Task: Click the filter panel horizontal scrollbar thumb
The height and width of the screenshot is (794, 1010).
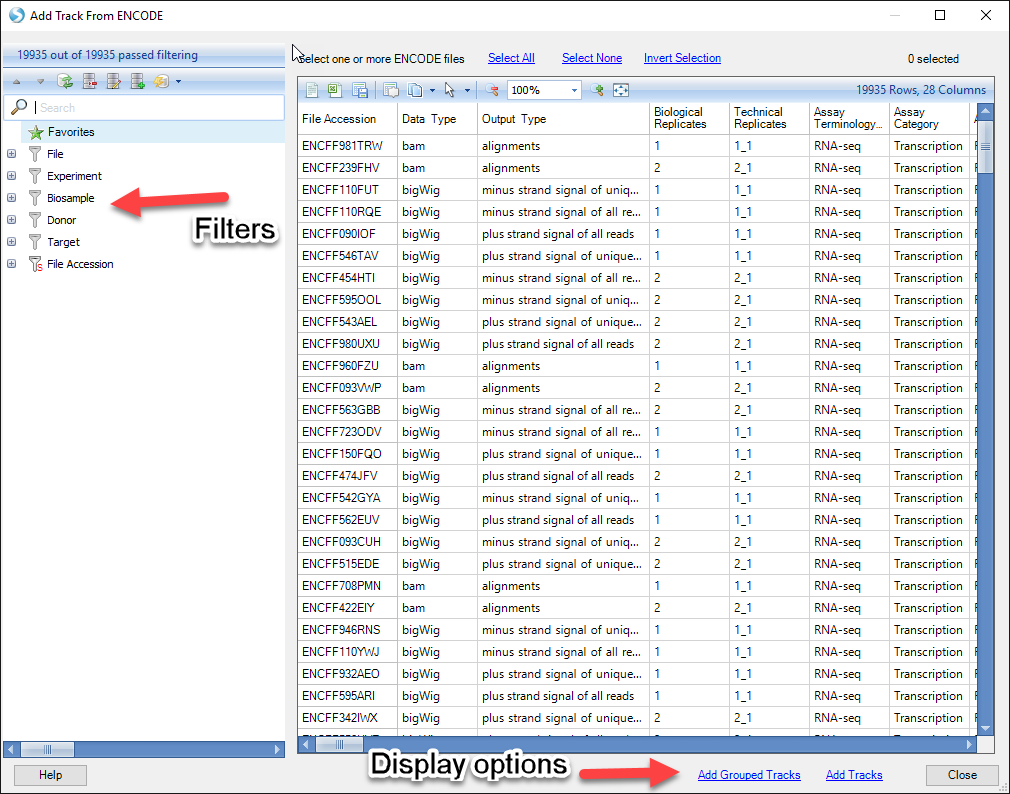Action: 48,750
